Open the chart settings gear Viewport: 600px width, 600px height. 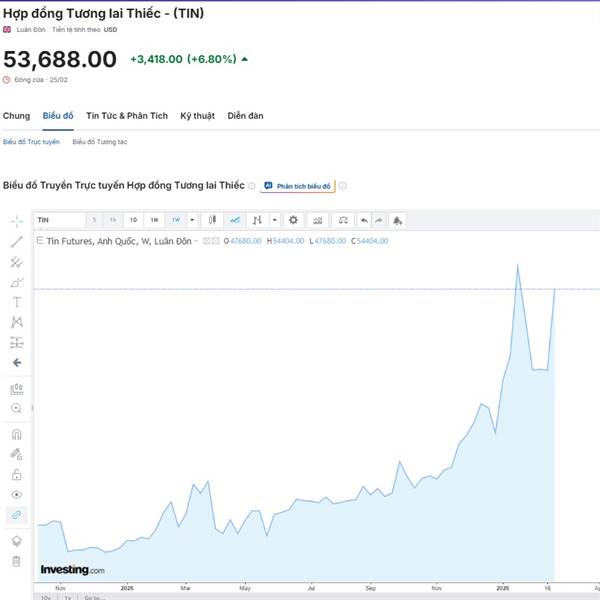coord(293,220)
